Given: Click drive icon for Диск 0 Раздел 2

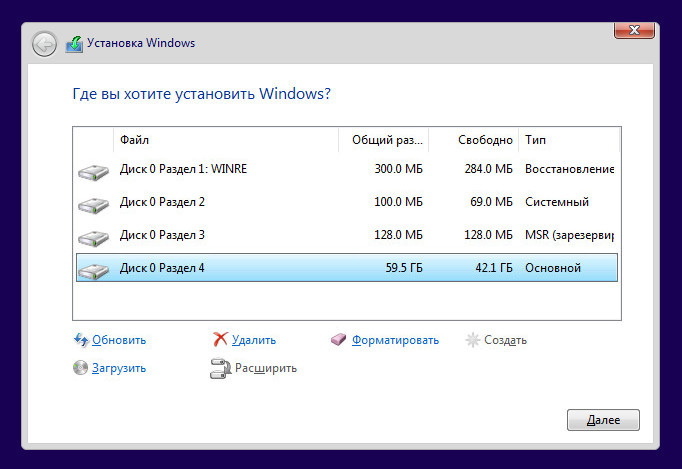Looking at the screenshot, I should pos(93,205).
